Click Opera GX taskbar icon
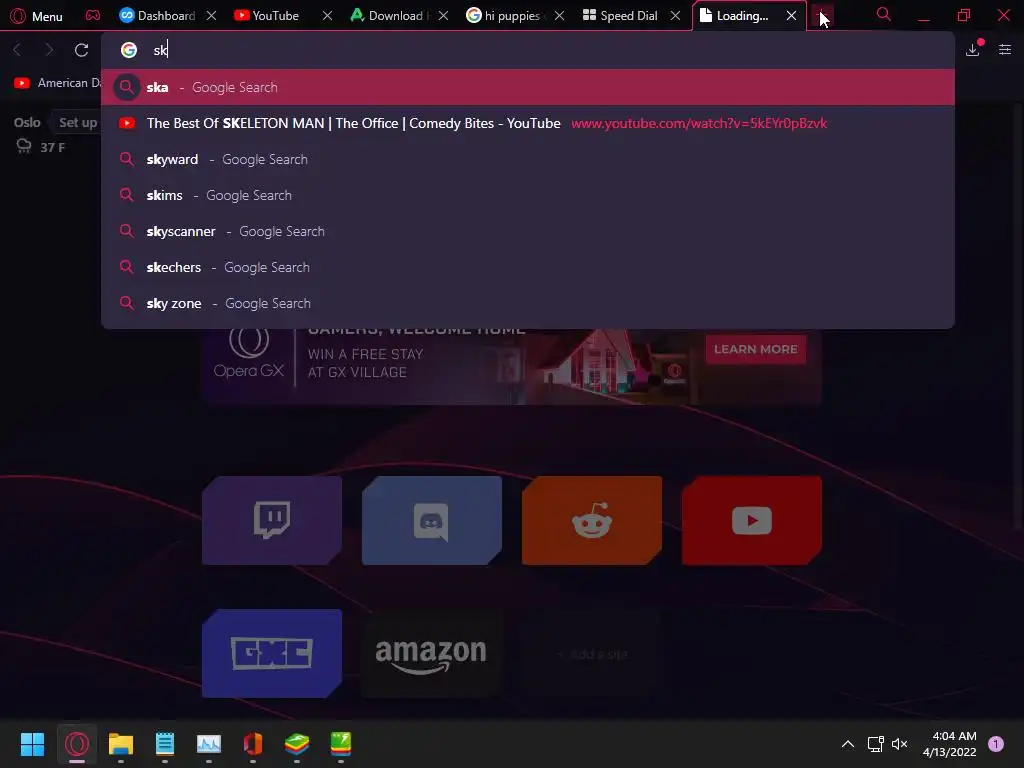 (x=76, y=744)
